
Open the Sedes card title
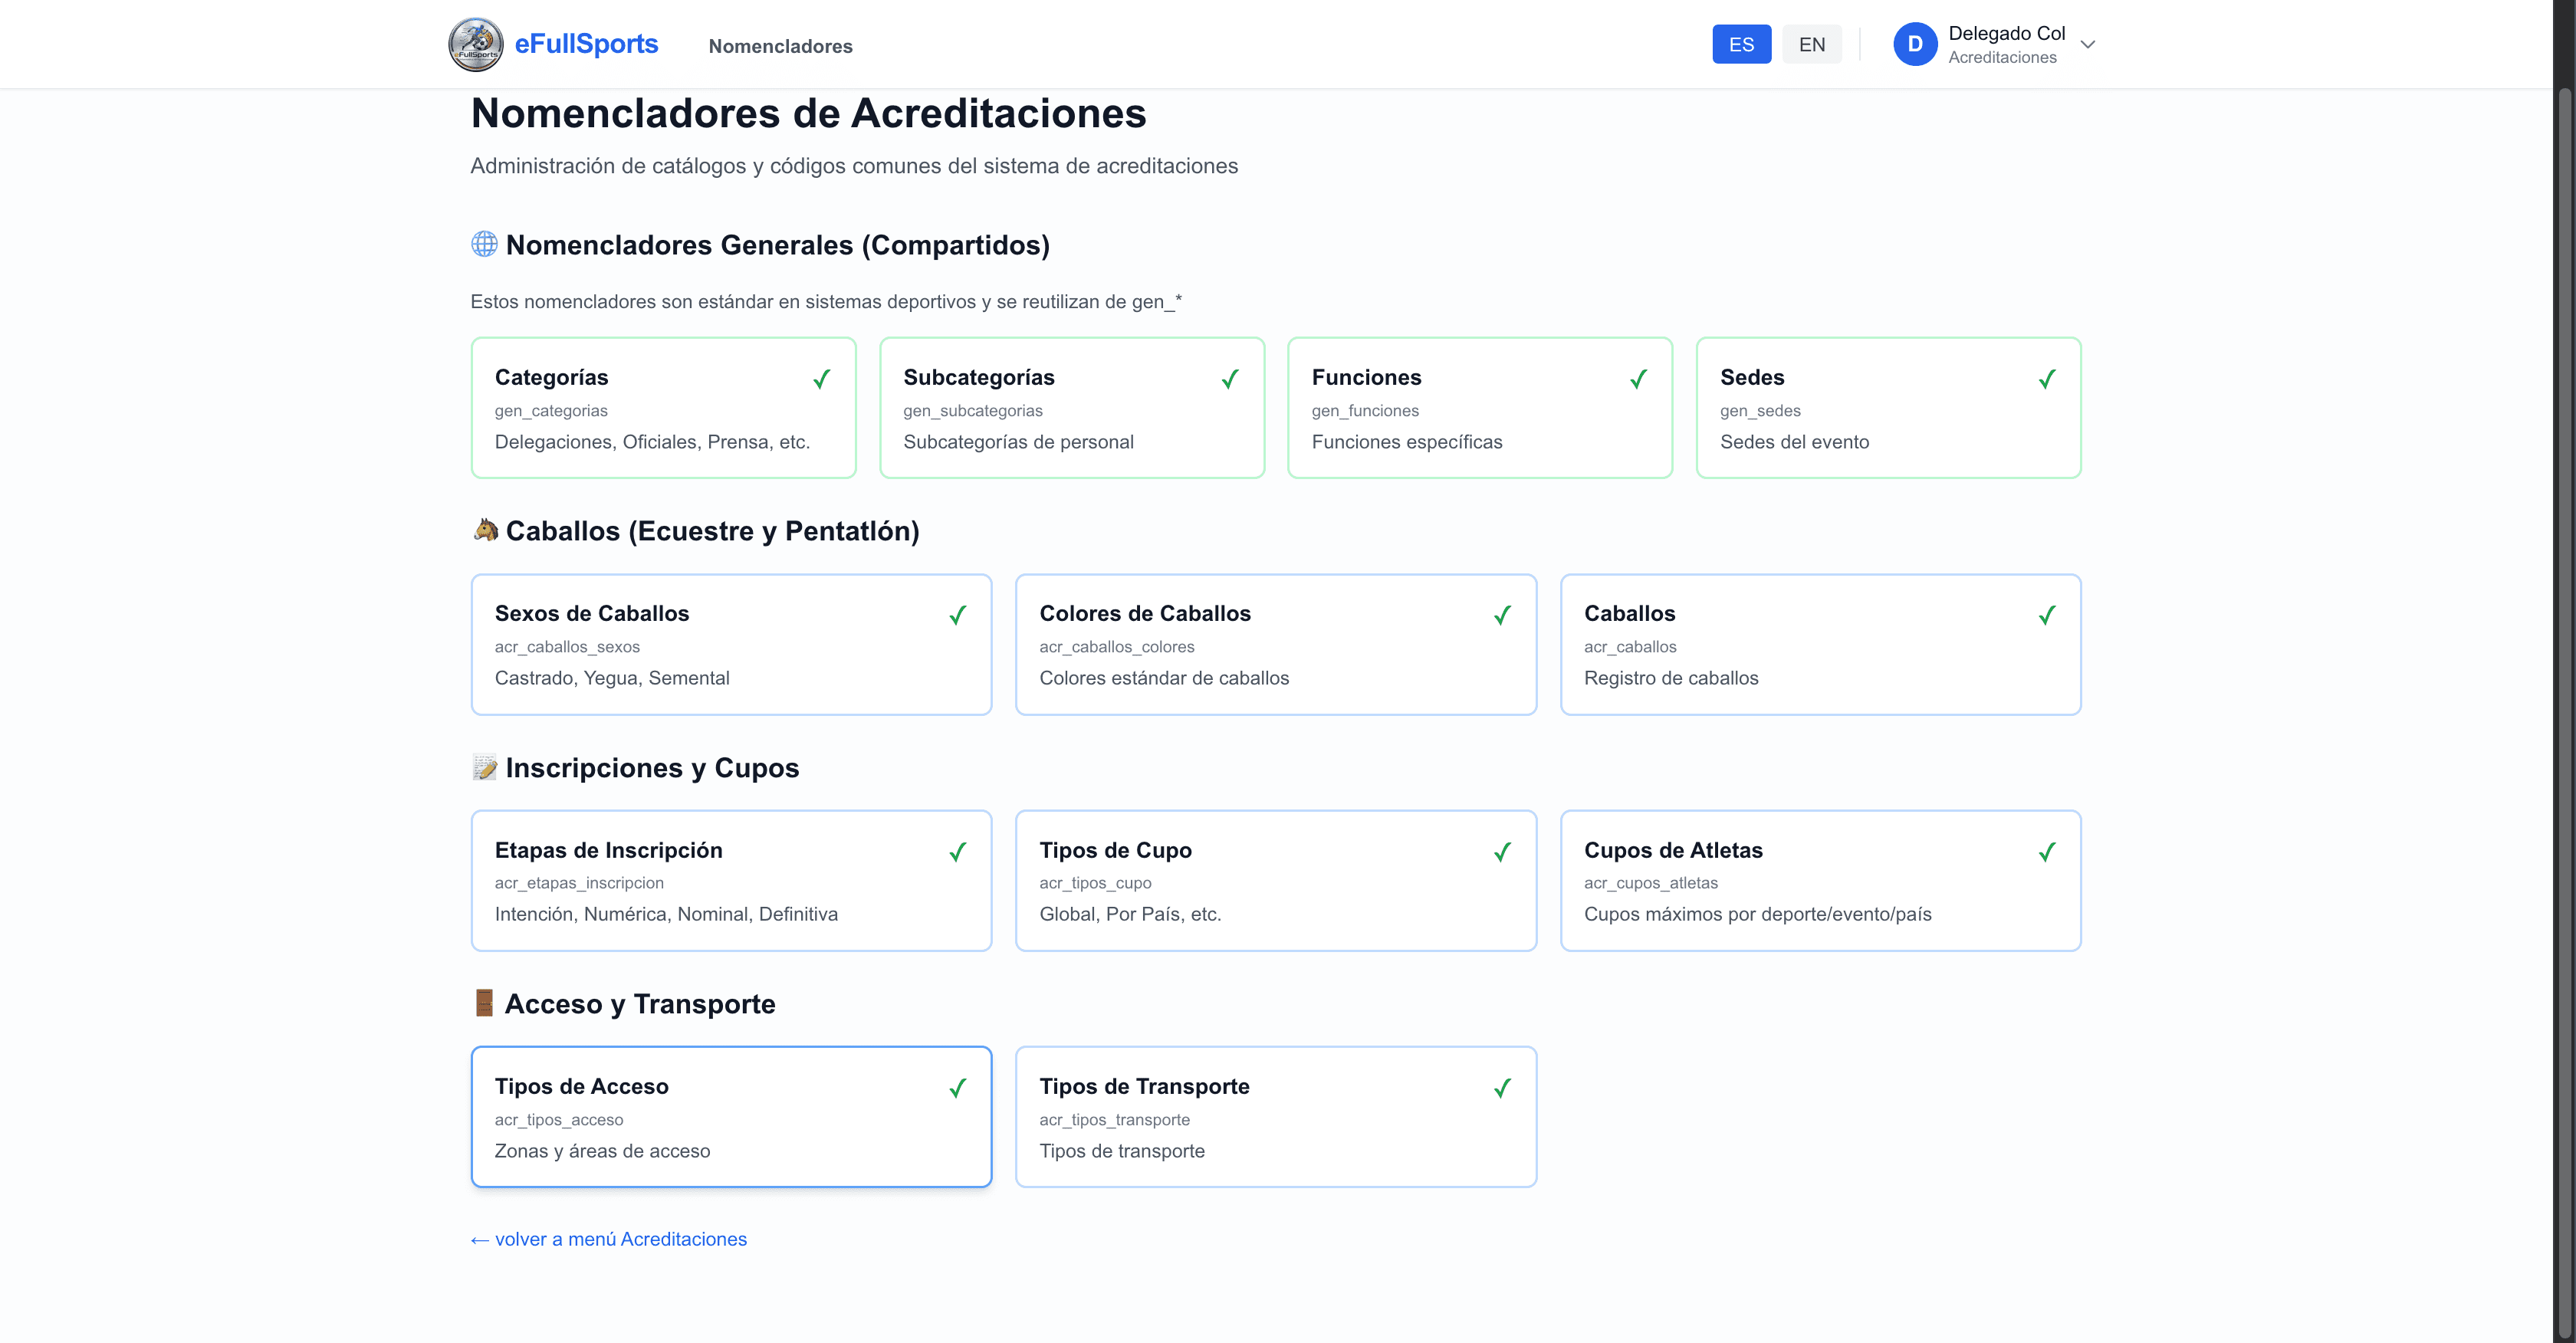point(1752,377)
